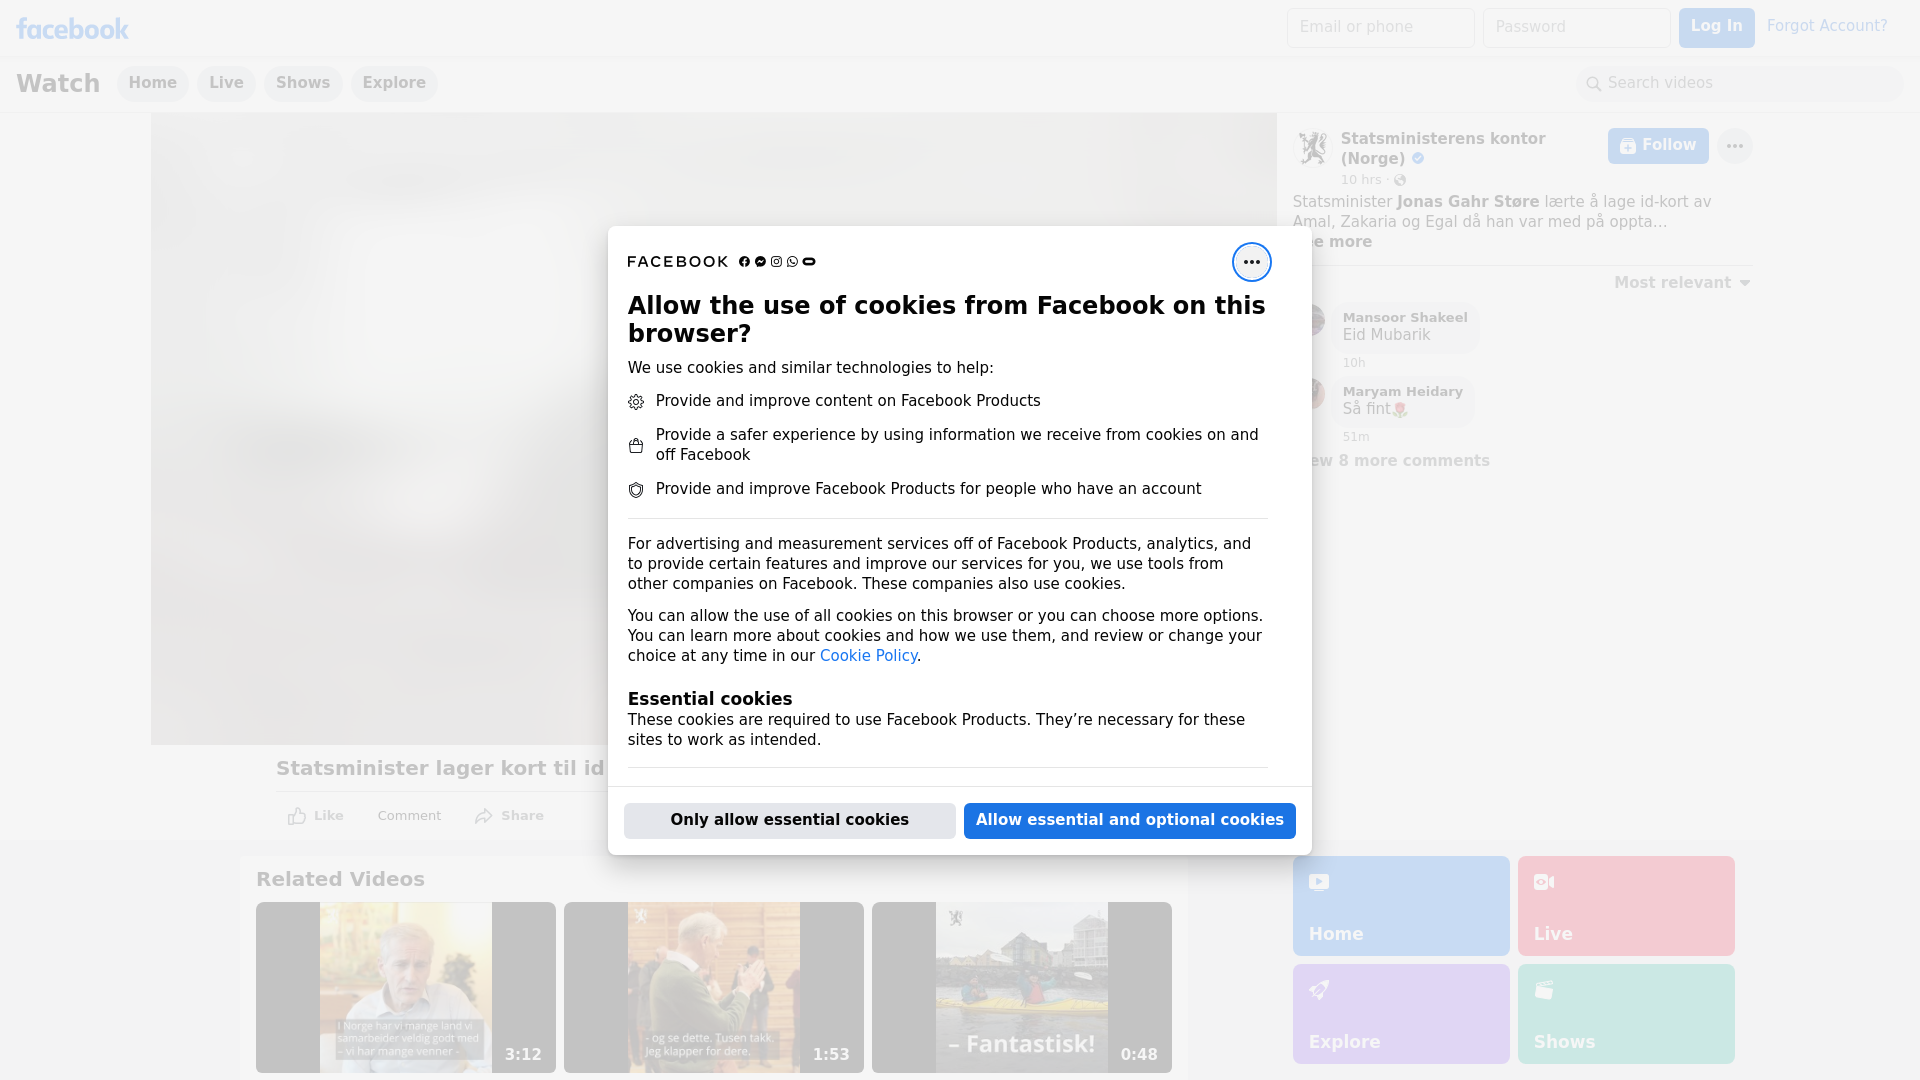Click the Comment action under the video
Viewport: 1920px width, 1080px height.
409,816
